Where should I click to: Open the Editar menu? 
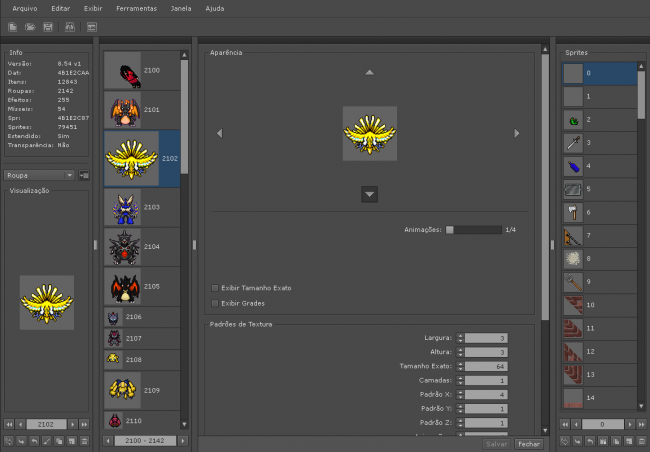pyautogui.click(x=61, y=8)
